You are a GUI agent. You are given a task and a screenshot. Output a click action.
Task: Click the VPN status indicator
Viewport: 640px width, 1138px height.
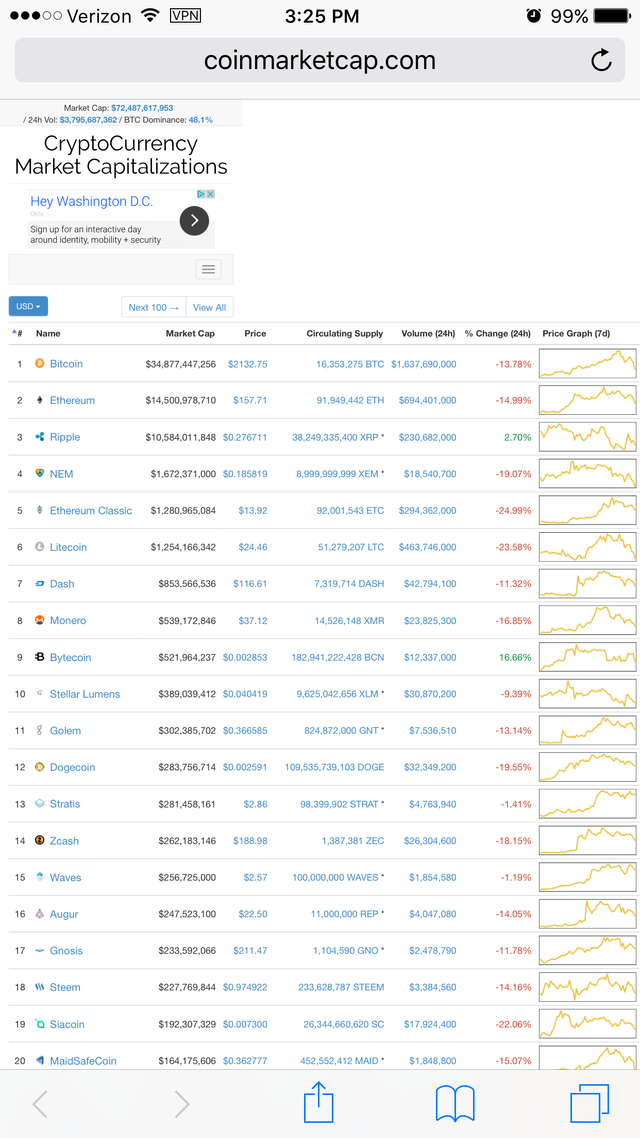(x=185, y=15)
